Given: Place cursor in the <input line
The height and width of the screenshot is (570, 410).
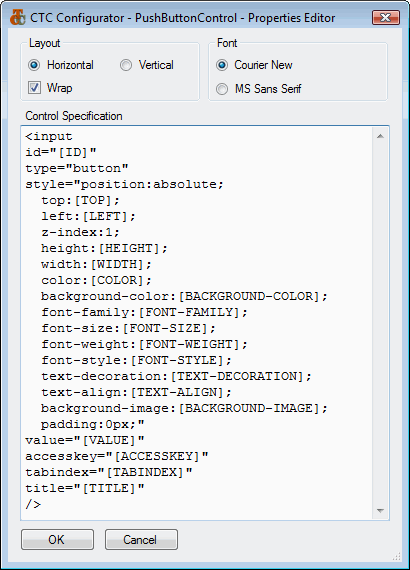Looking at the screenshot, I should click(49, 137).
